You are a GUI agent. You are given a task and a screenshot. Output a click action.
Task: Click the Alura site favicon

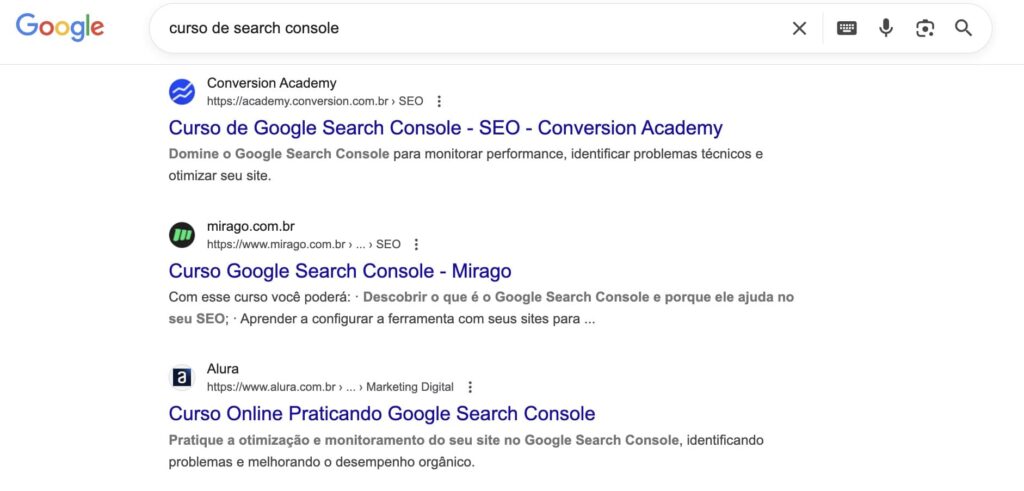182,377
